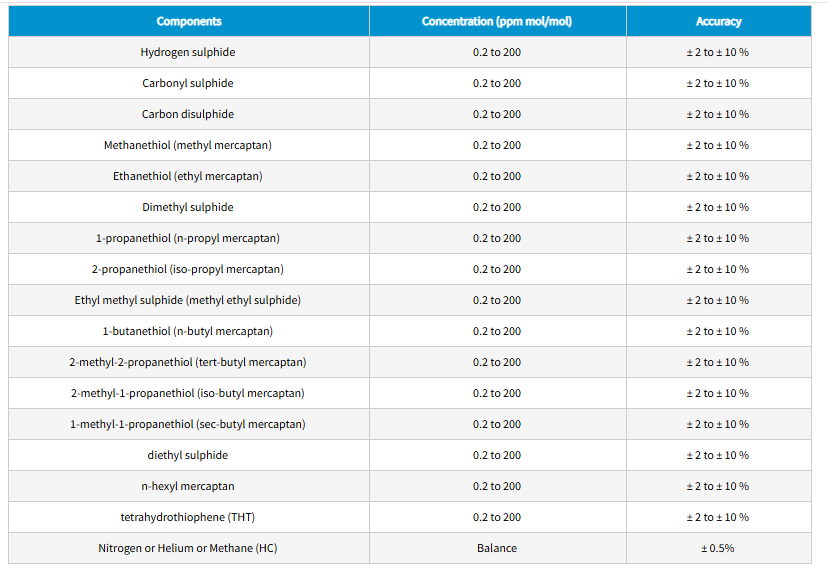828x580 pixels.
Task: Click 2-methyl-2-propanethiol (tert-butyl mercaptan) cell
Action: click(x=188, y=362)
